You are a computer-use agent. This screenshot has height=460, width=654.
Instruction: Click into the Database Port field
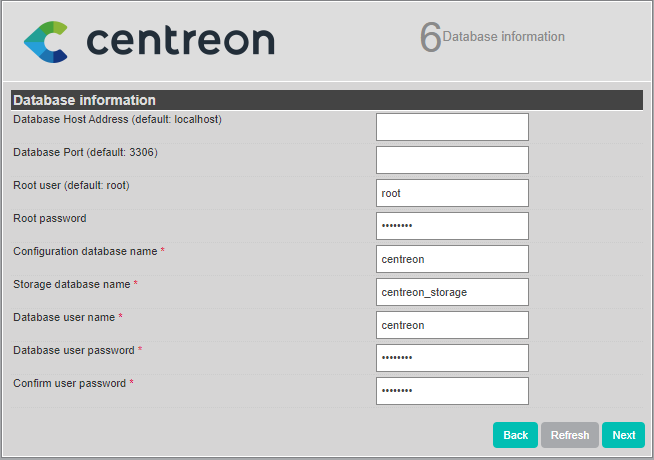point(452,160)
